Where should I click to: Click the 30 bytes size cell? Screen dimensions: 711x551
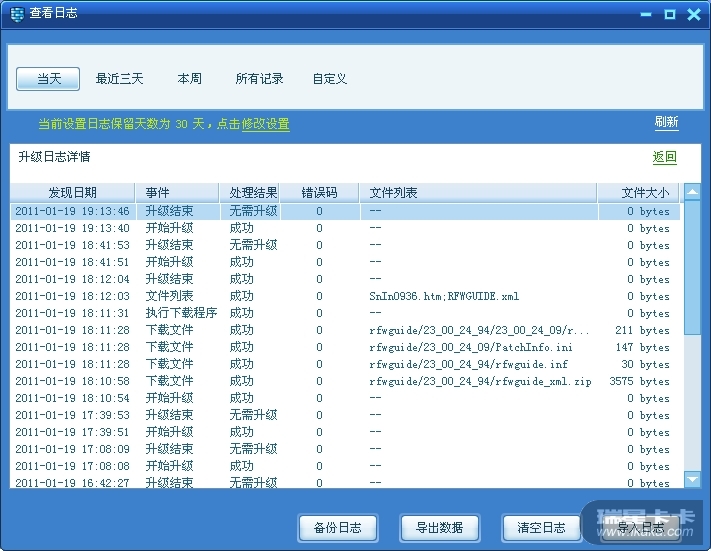(645, 364)
